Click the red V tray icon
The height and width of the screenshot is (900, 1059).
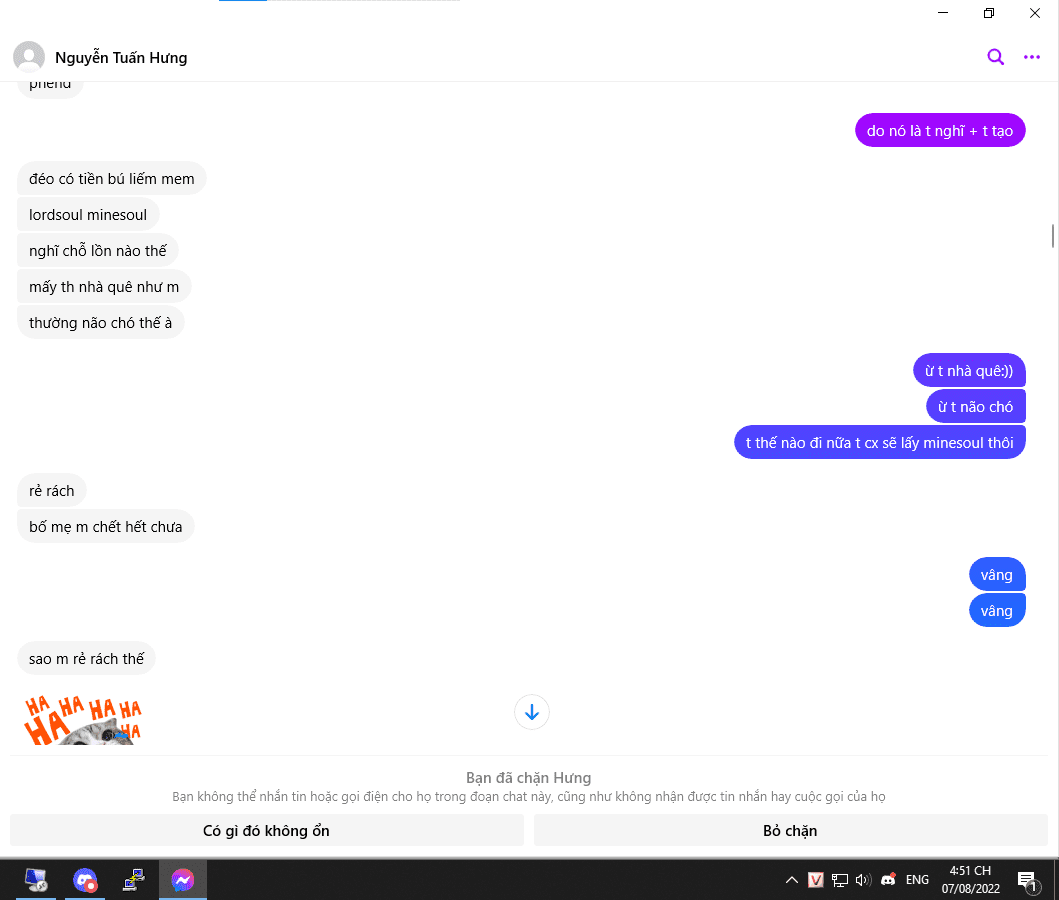click(815, 880)
